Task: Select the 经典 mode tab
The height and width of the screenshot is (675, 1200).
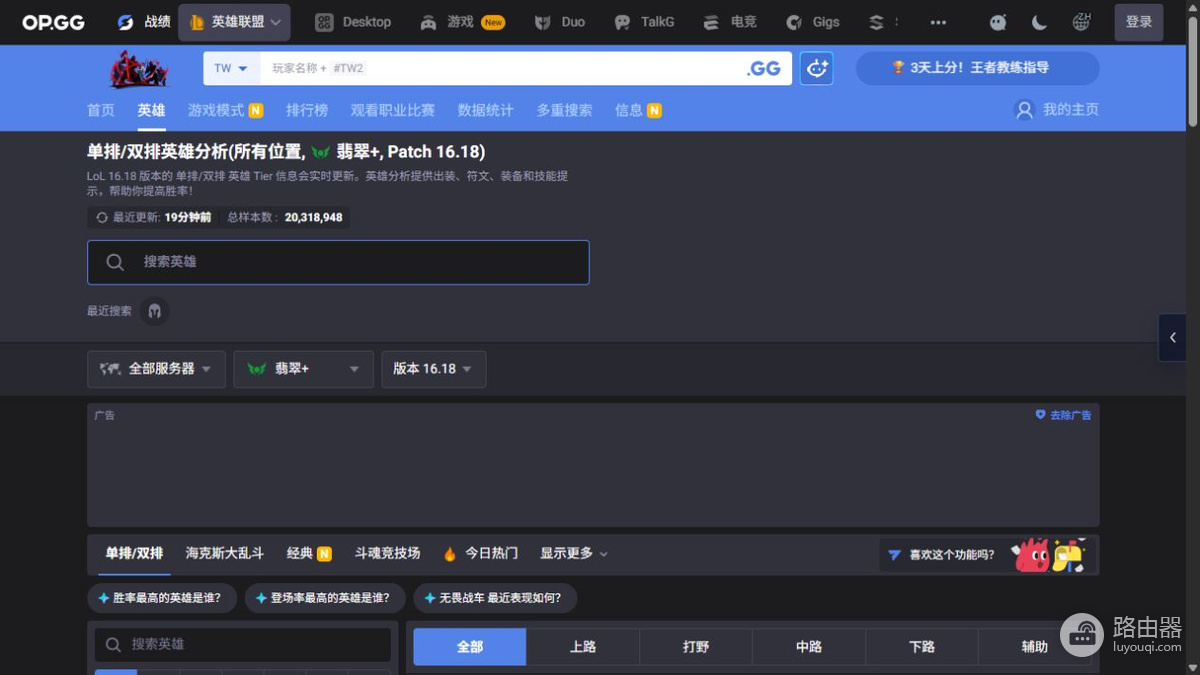Action: pos(309,553)
